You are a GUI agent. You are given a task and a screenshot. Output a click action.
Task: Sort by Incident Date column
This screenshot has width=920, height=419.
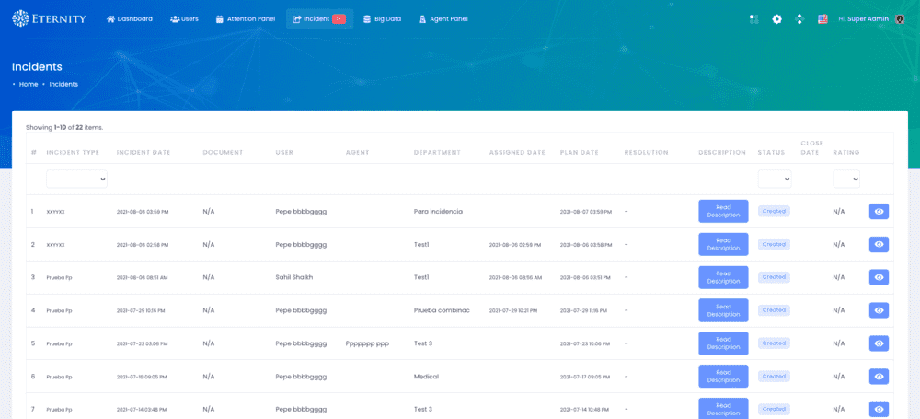click(143, 153)
